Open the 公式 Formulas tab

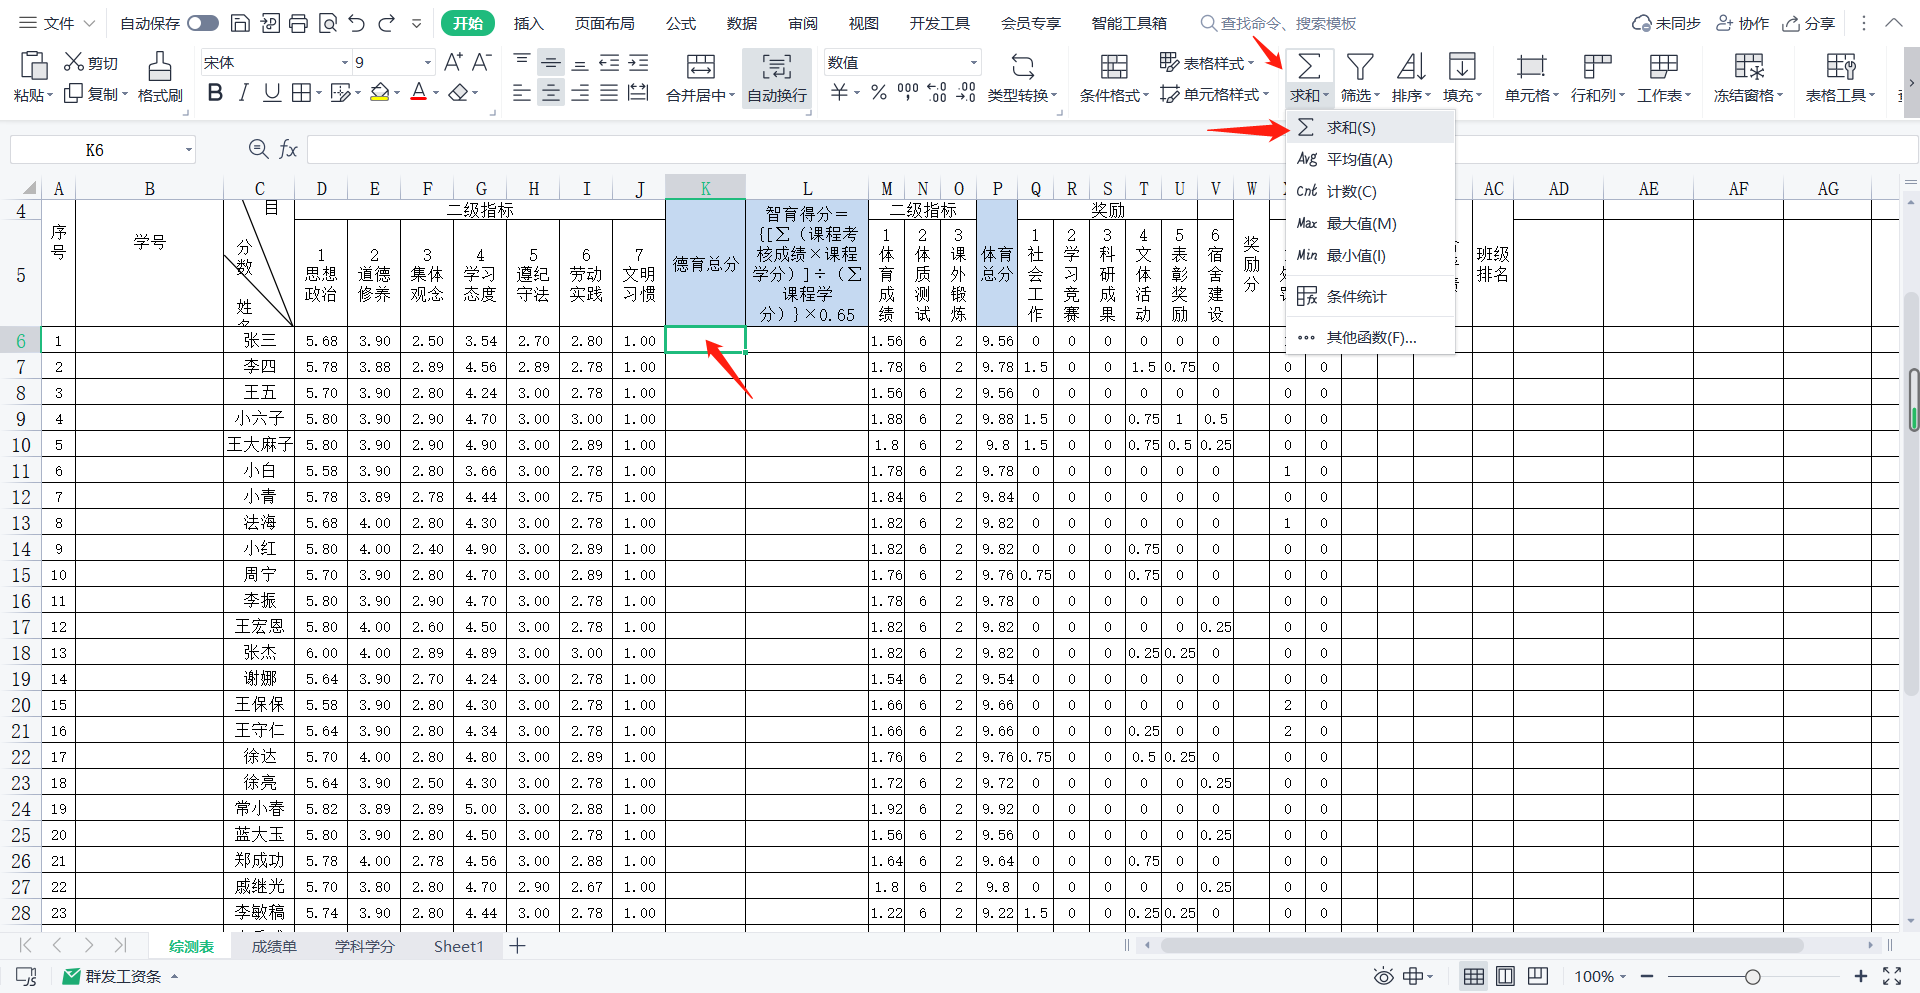pyautogui.click(x=681, y=23)
